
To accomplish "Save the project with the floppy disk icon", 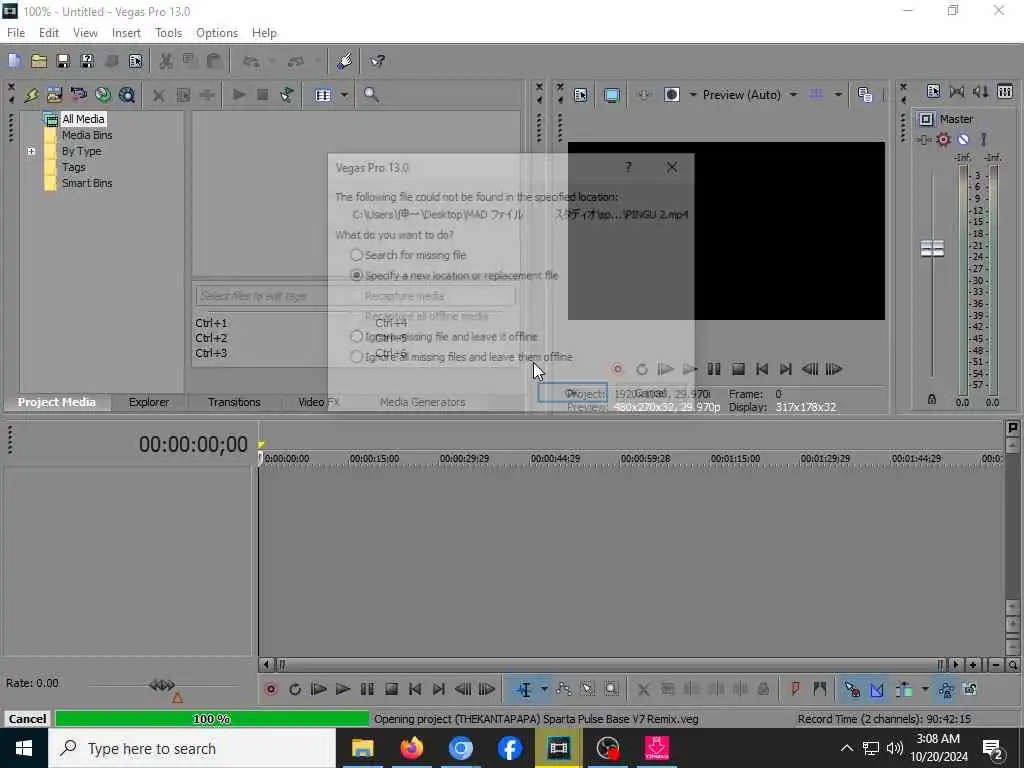I will (63, 61).
